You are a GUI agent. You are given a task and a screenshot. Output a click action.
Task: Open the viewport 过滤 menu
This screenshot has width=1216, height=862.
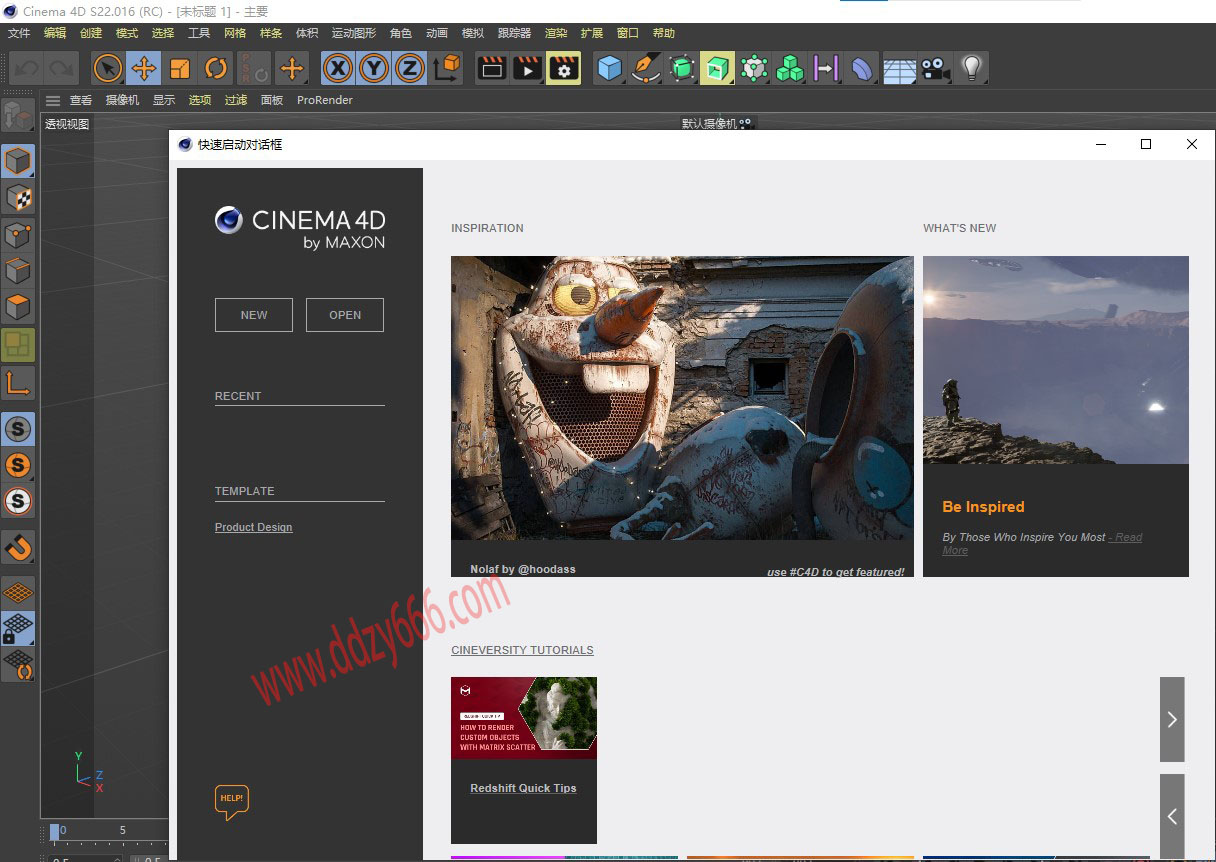coord(236,100)
